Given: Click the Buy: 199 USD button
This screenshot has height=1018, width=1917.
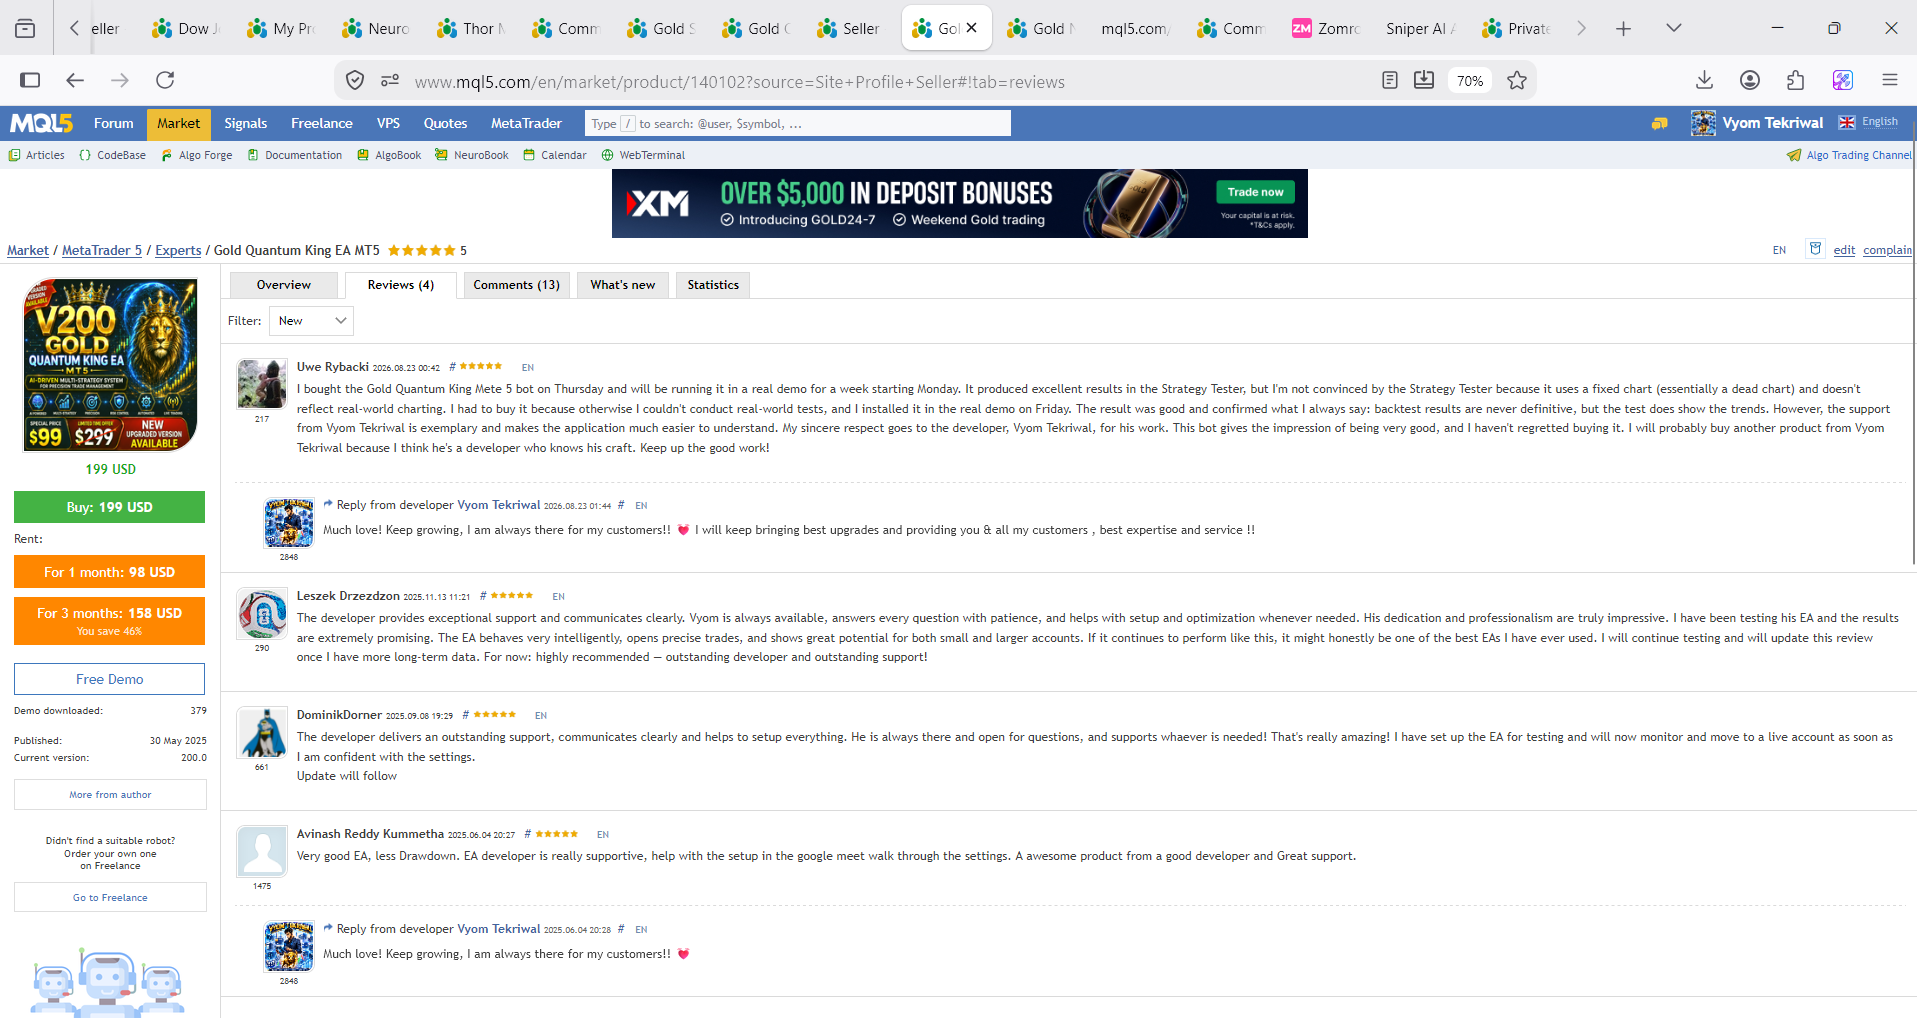Looking at the screenshot, I should (109, 507).
